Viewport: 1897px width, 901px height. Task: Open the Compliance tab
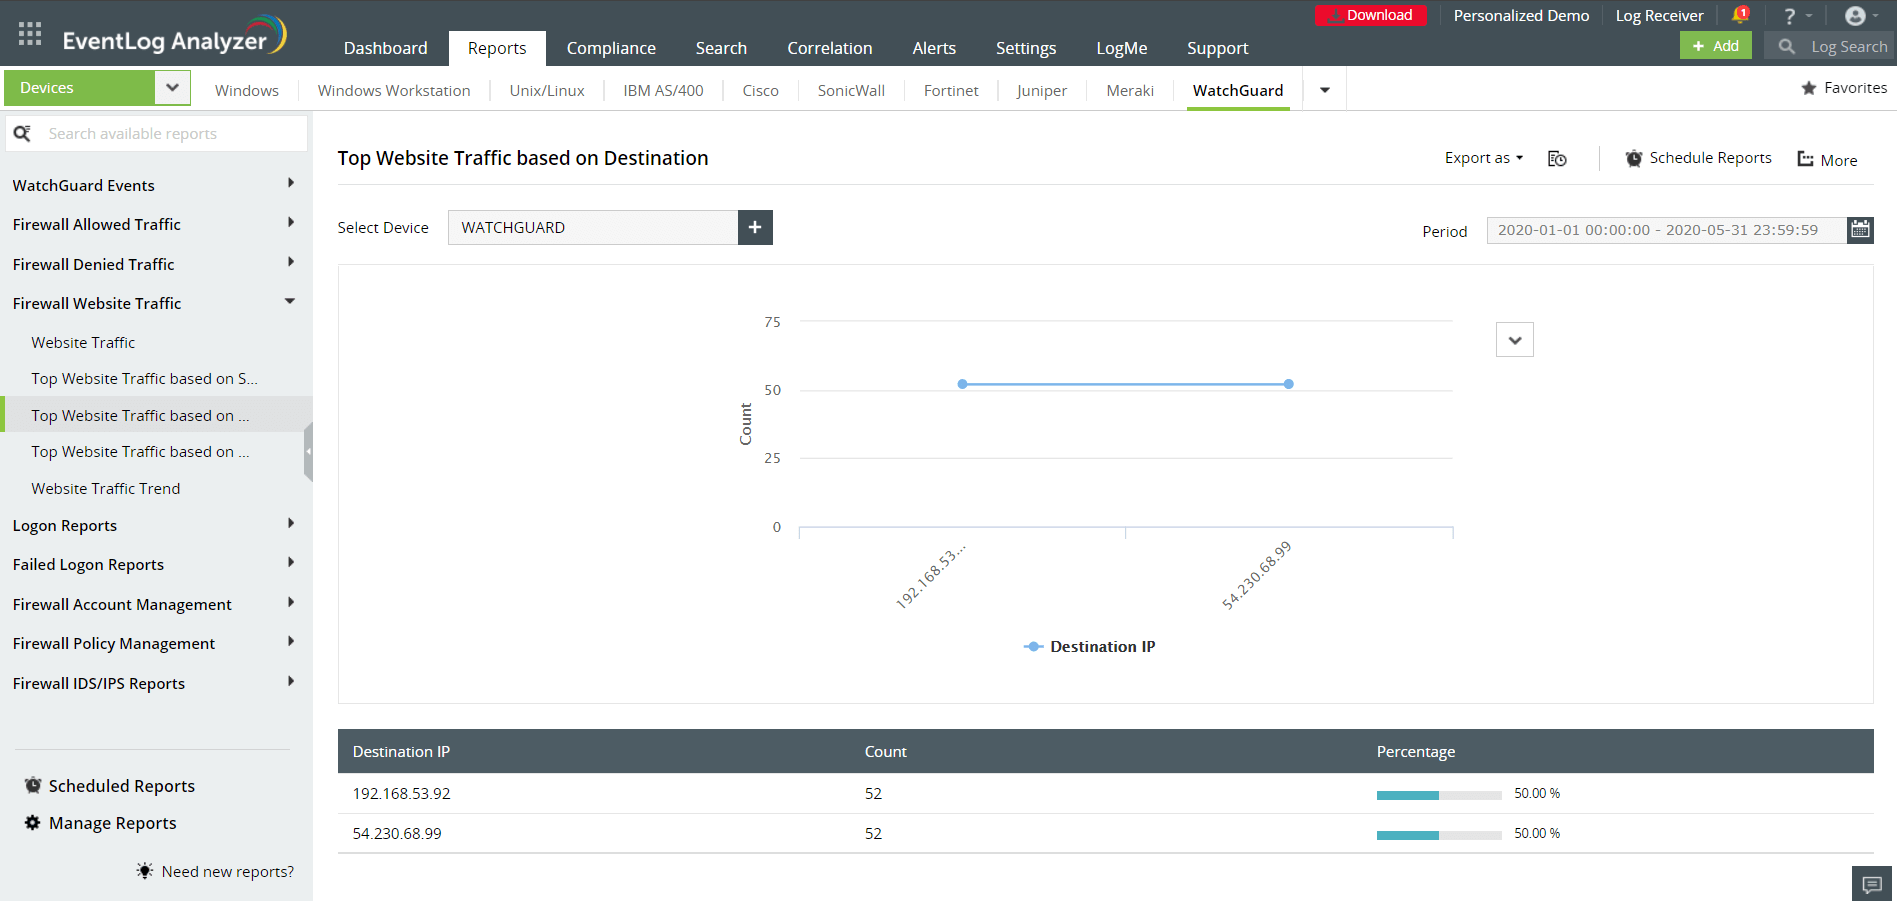(x=611, y=48)
